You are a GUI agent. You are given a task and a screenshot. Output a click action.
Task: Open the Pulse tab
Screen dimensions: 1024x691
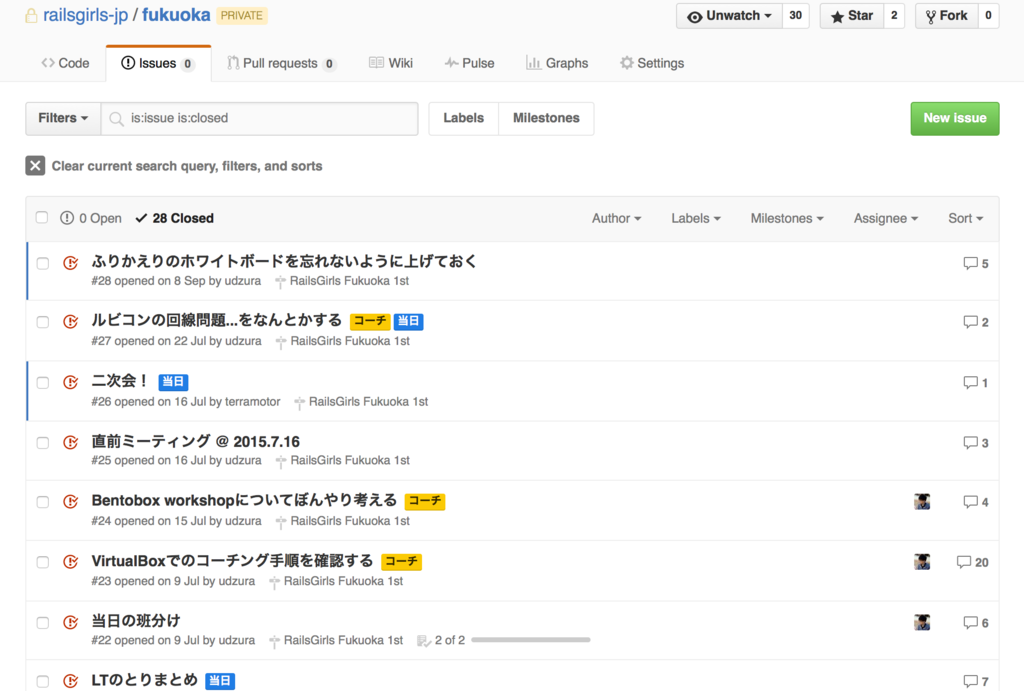click(x=470, y=63)
